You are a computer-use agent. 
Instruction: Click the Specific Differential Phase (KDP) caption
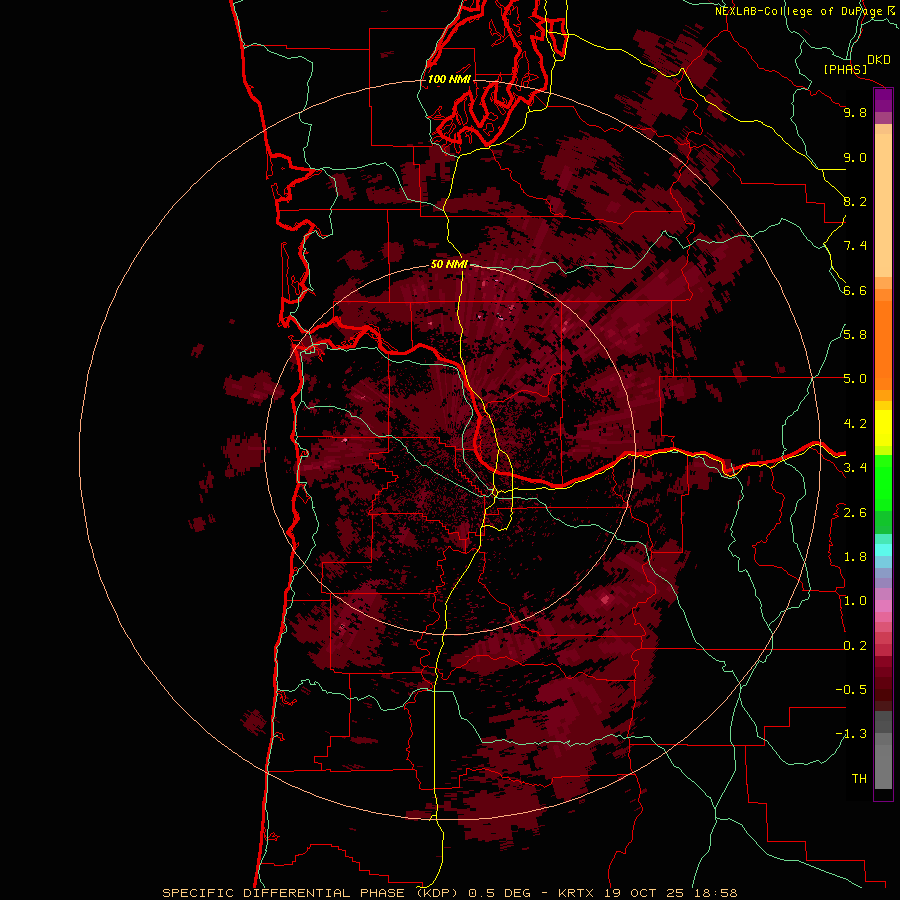click(311, 893)
